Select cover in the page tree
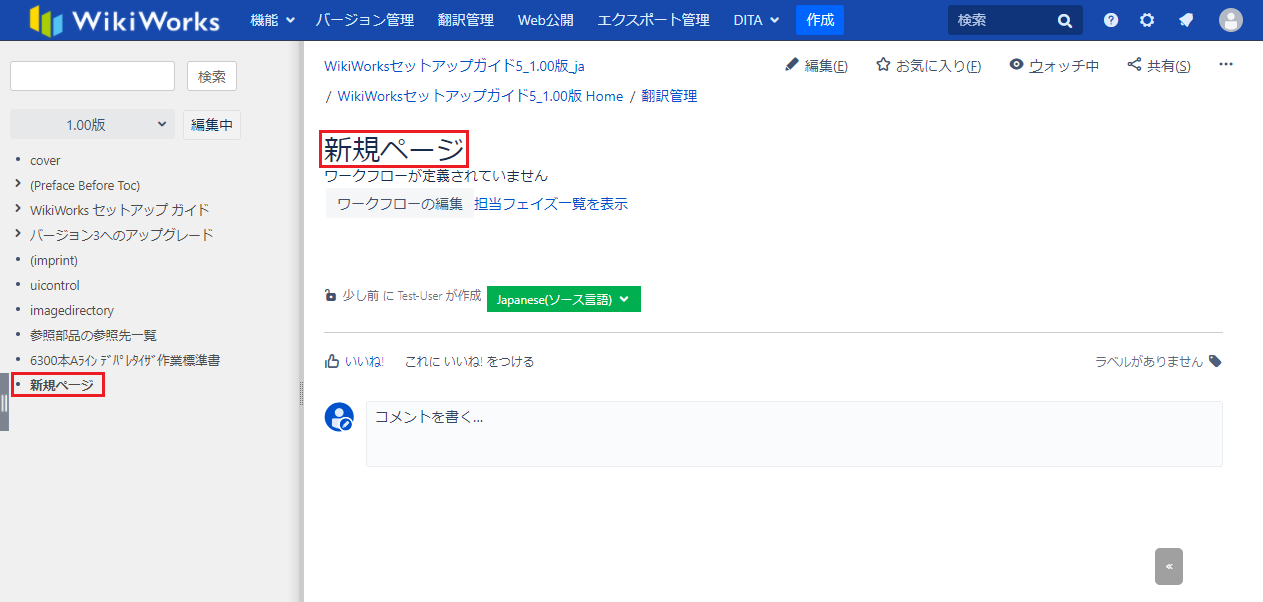Viewport: 1263px width, 602px height. point(45,160)
